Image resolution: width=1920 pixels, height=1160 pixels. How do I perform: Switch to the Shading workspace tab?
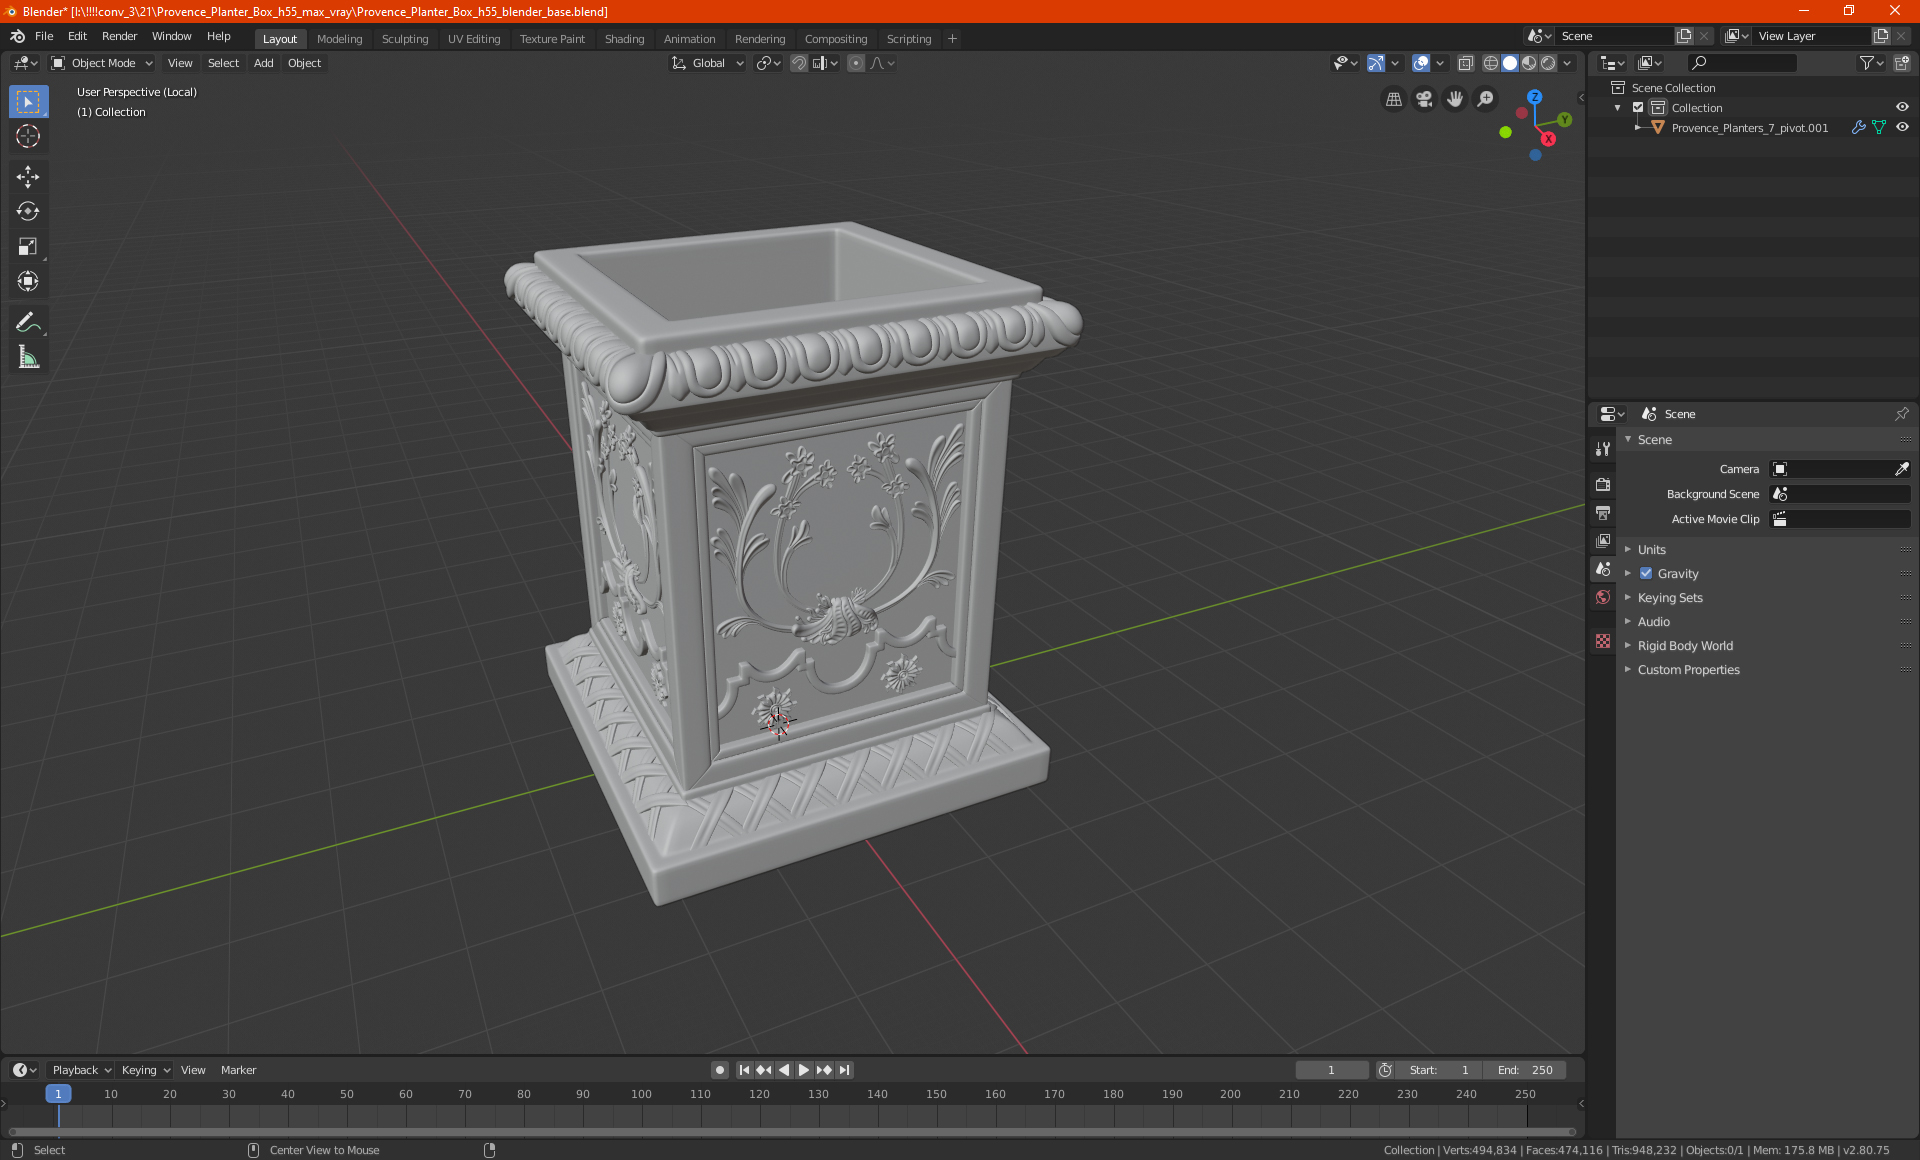tap(624, 39)
